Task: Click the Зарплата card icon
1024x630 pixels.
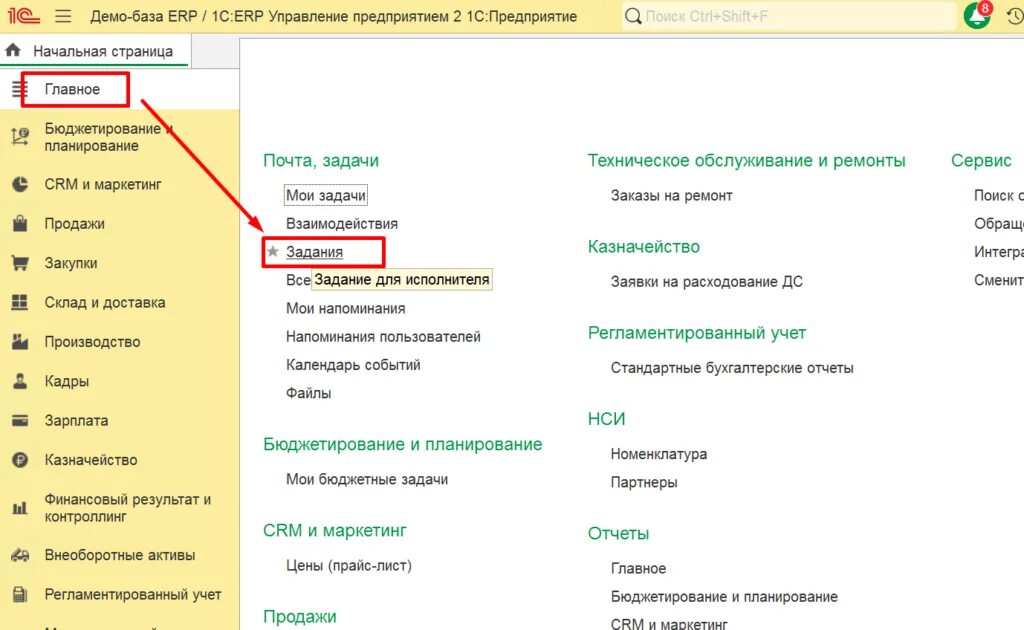Action: [20, 420]
